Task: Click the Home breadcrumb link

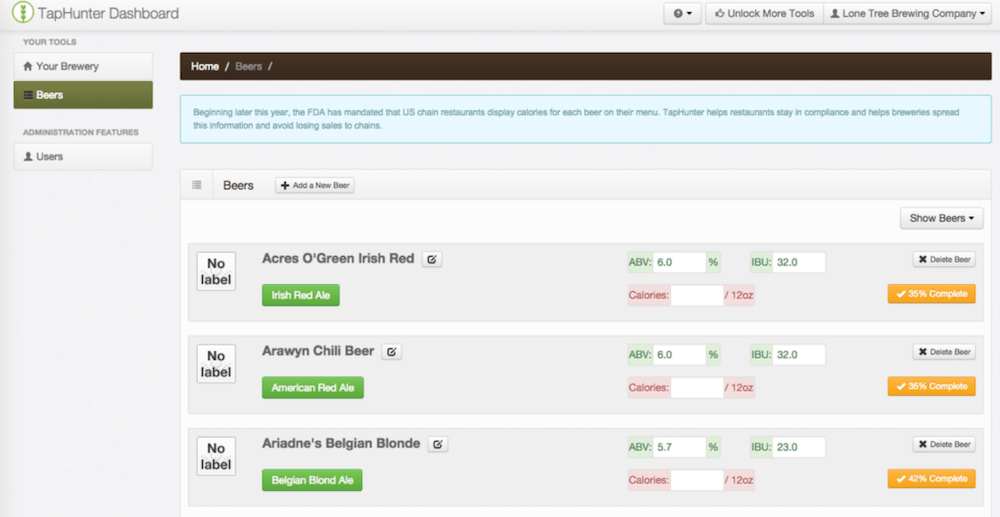Action: pyautogui.click(x=205, y=66)
